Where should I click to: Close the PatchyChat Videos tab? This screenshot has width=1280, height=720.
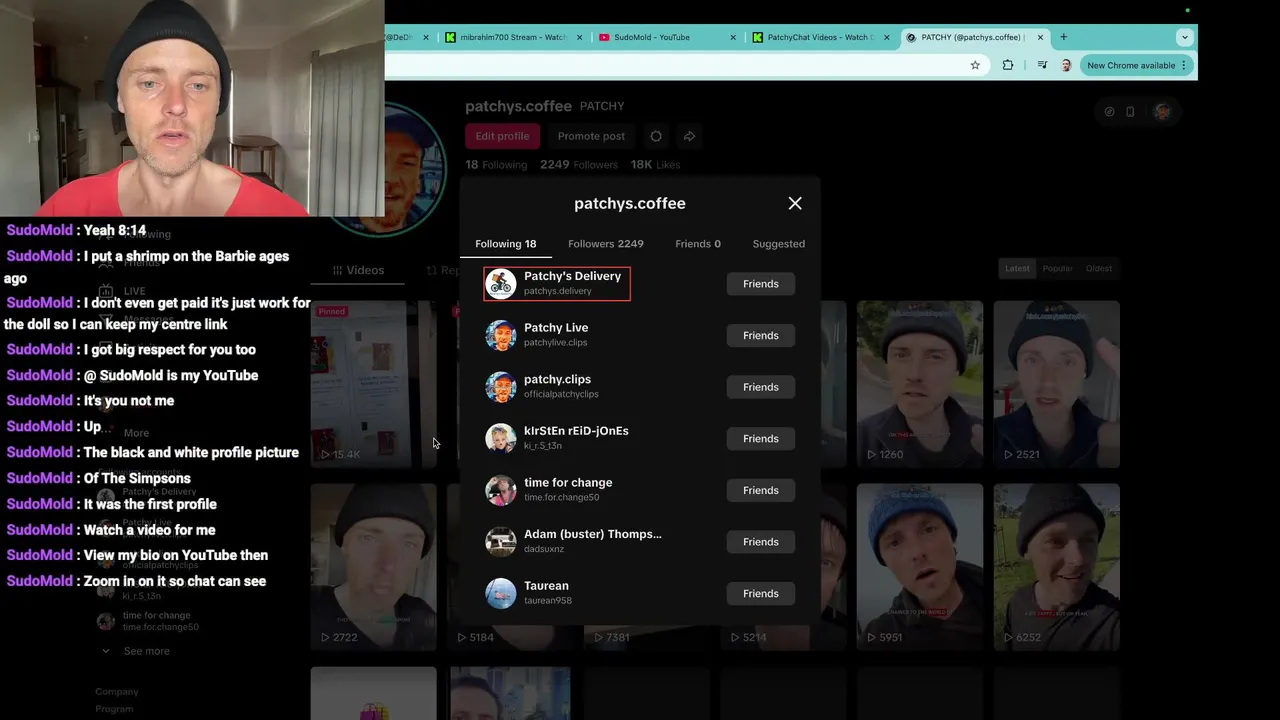[x=886, y=37]
